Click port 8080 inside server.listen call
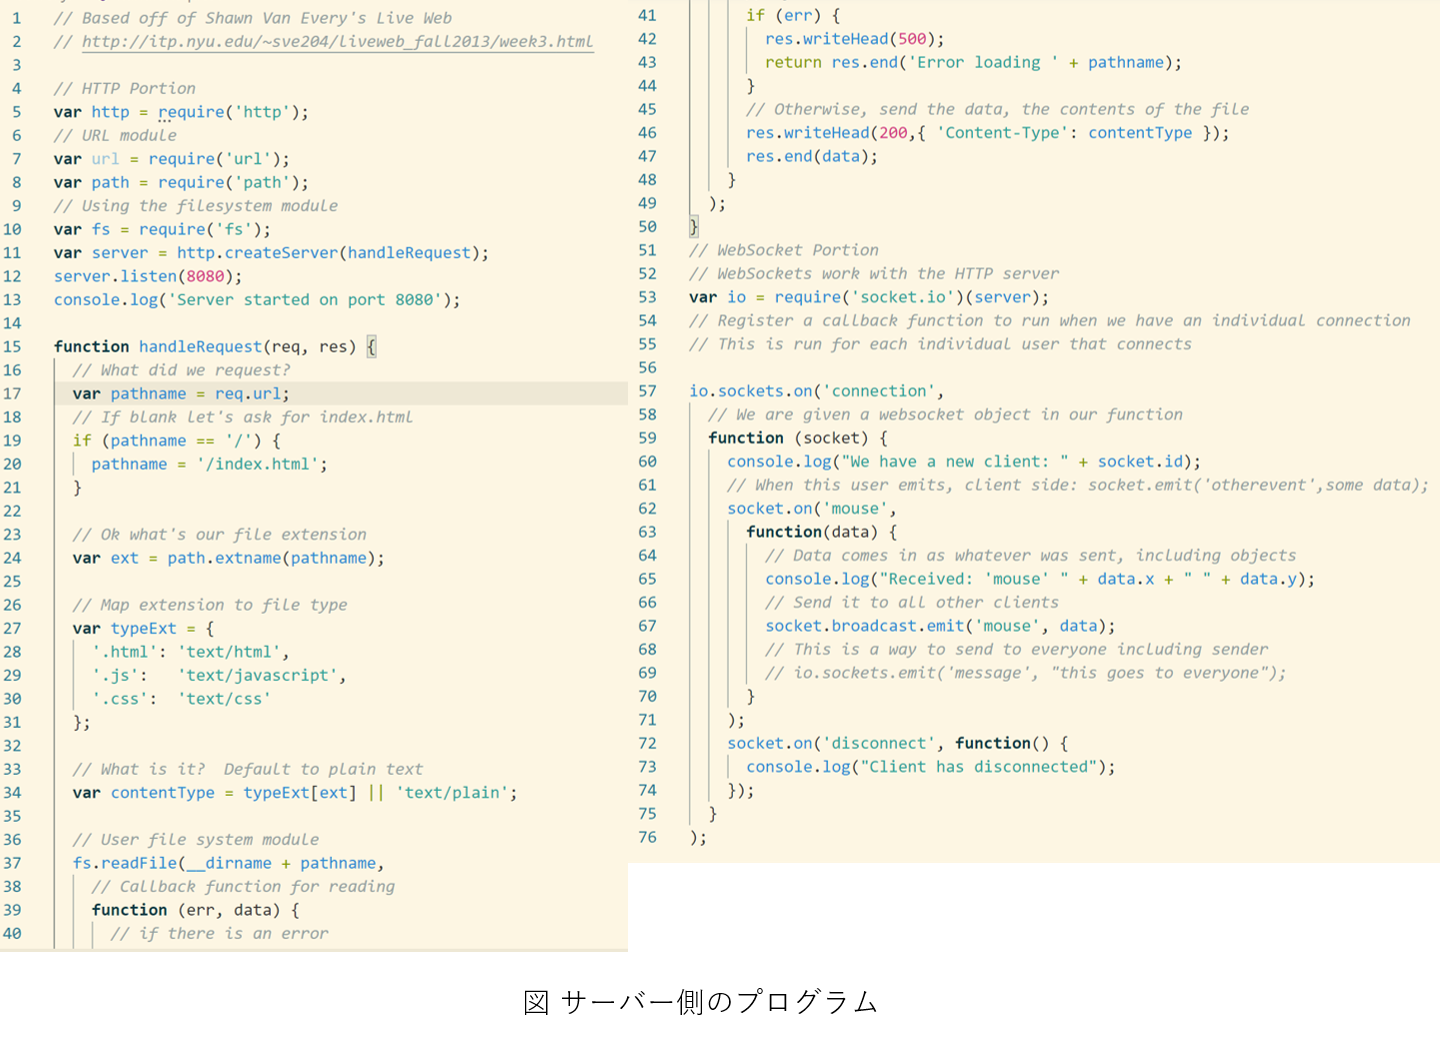The height and width of the screenshot is (1039, 1440). (x=205, y=276)
